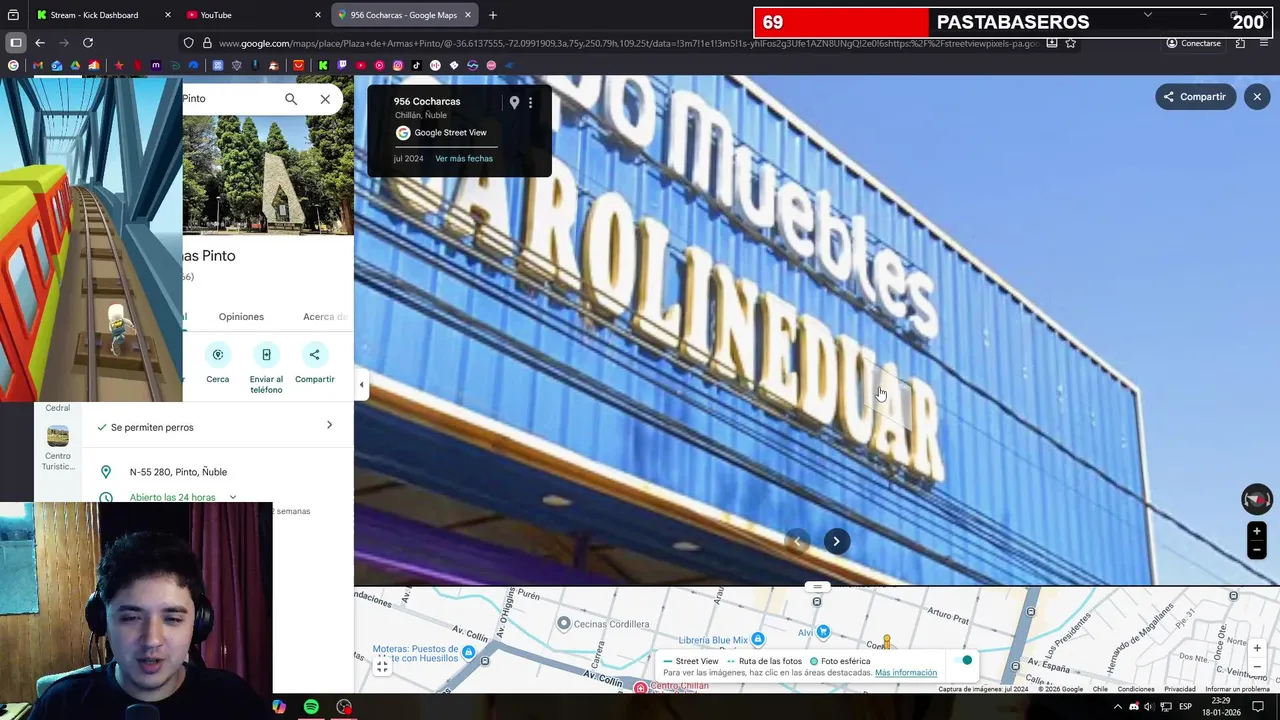Click Enviar al teléfono icon
Viewport: 1280px width, 720px height.
click(266, 355)
